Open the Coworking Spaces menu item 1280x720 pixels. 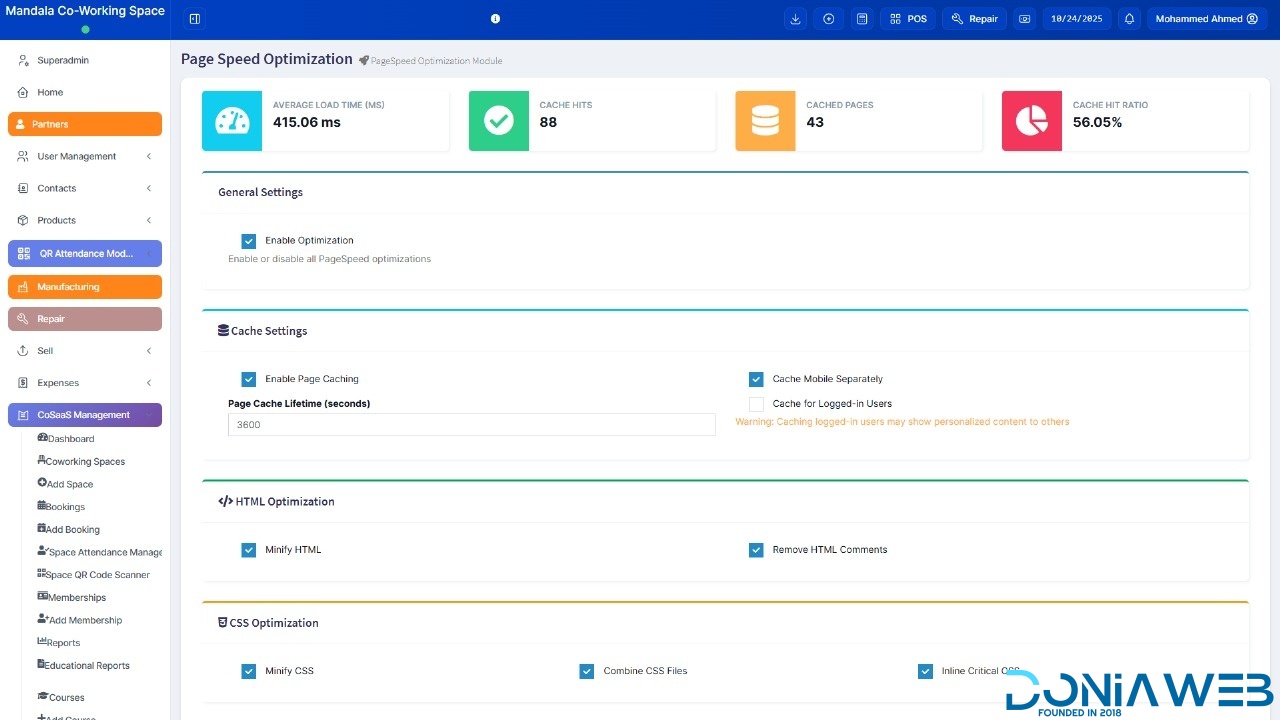click(x=84, y=462)
